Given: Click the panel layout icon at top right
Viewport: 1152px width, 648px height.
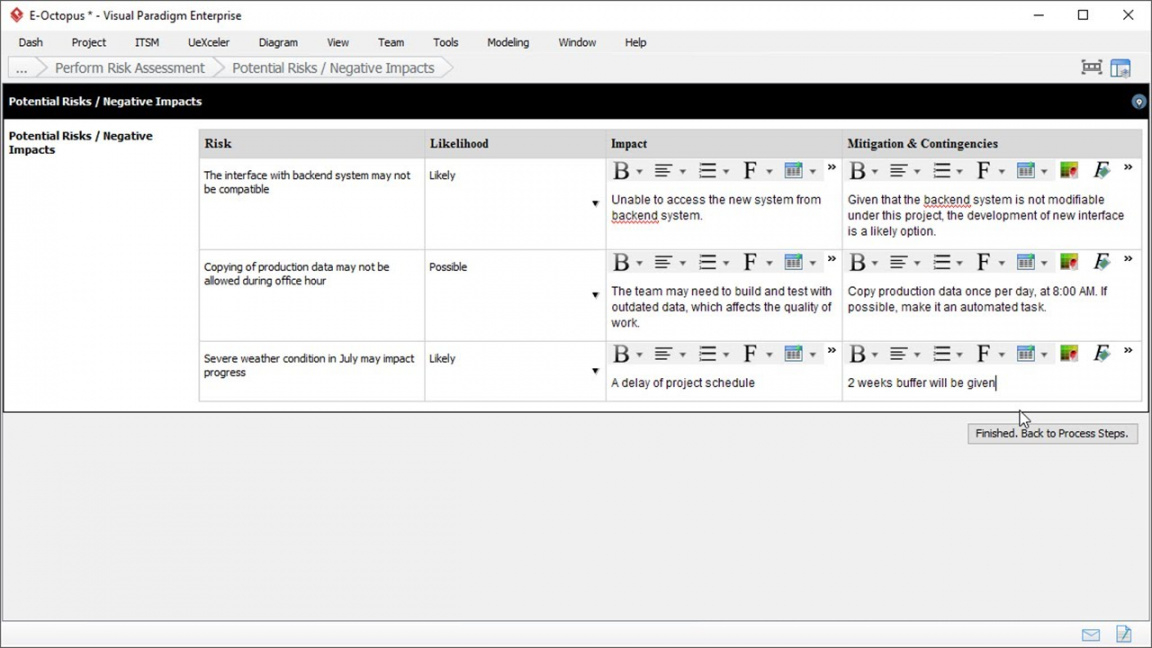Looking at the screenshot, I should 1121,68.
